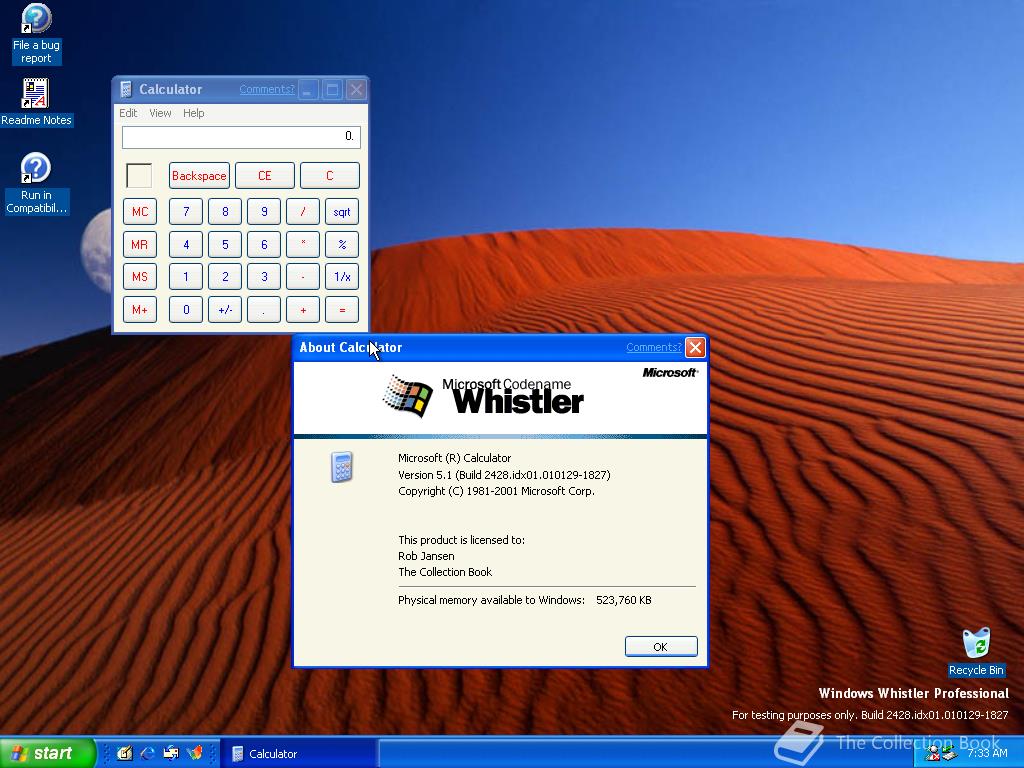Image resolution: width=1024 pixels, height=768 pixels.
Task: Click the percent (%) key
Action: pyautogui.click(x=342, y=244)
